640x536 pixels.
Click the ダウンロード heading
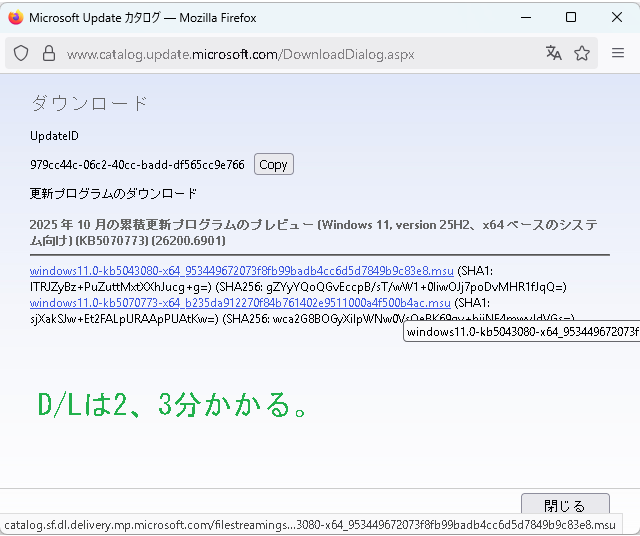tap(89, 103)
